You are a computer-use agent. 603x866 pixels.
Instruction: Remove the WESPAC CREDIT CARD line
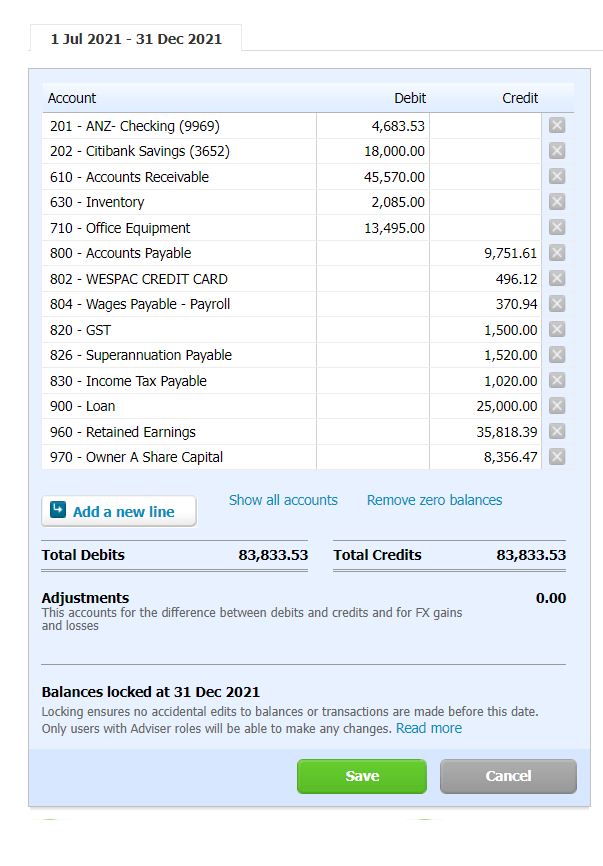[x=557, y=279]
